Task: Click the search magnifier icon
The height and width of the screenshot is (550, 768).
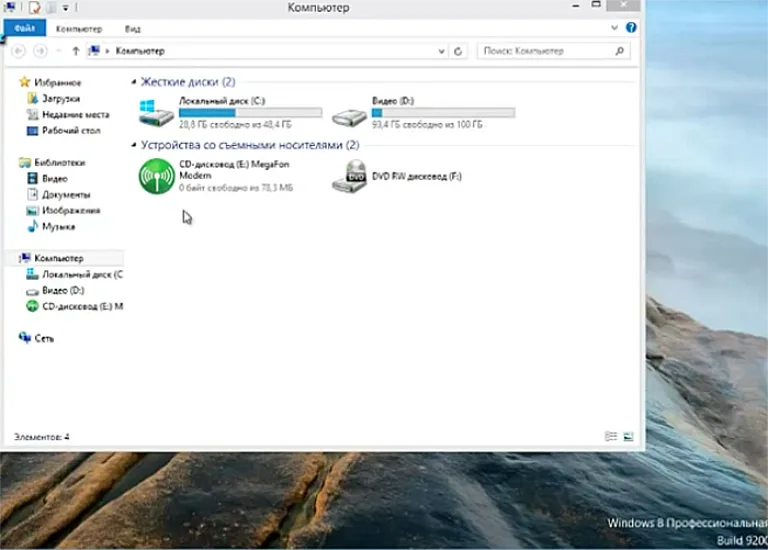Action: pos(620,51)
